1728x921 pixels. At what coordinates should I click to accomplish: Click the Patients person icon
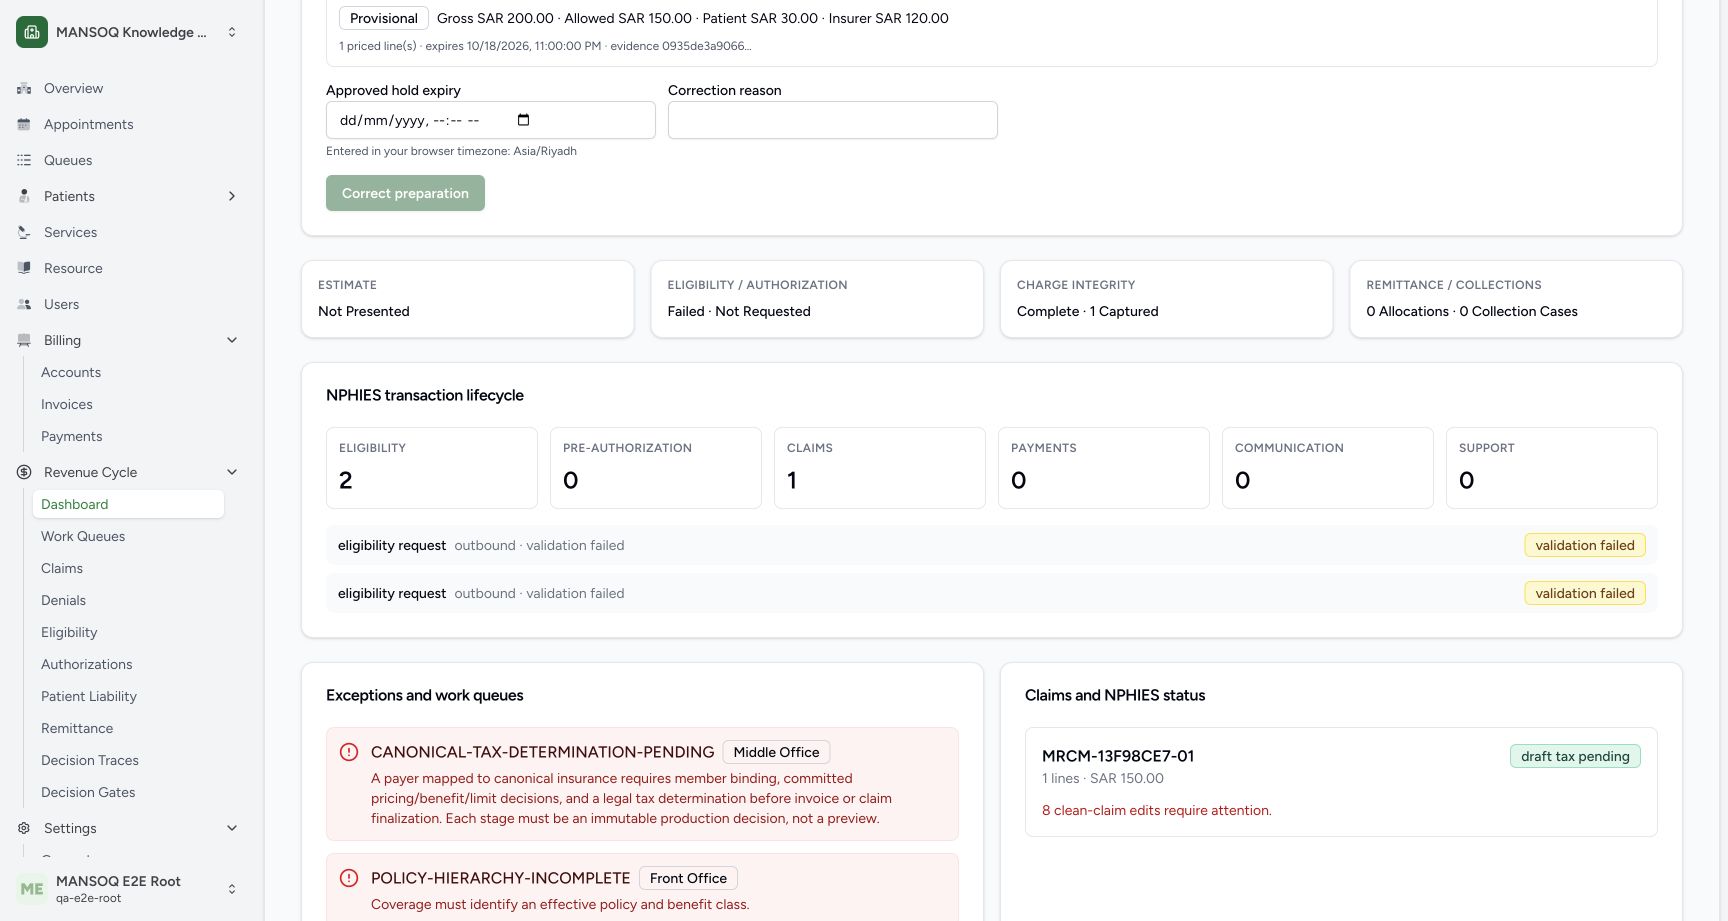point(24,196)
